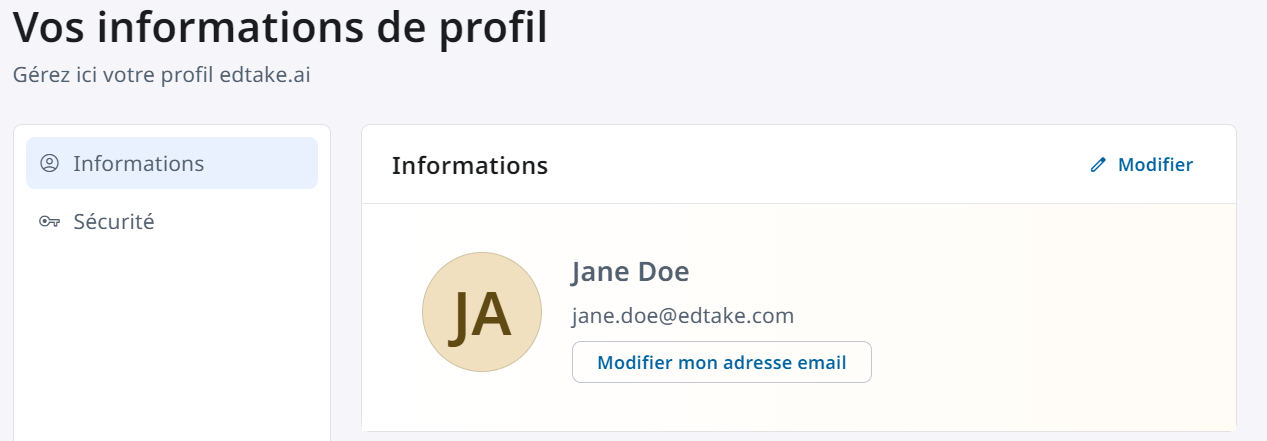
Task: Click the jane.doe@edtake.com email address
Action: click(683, 316)
